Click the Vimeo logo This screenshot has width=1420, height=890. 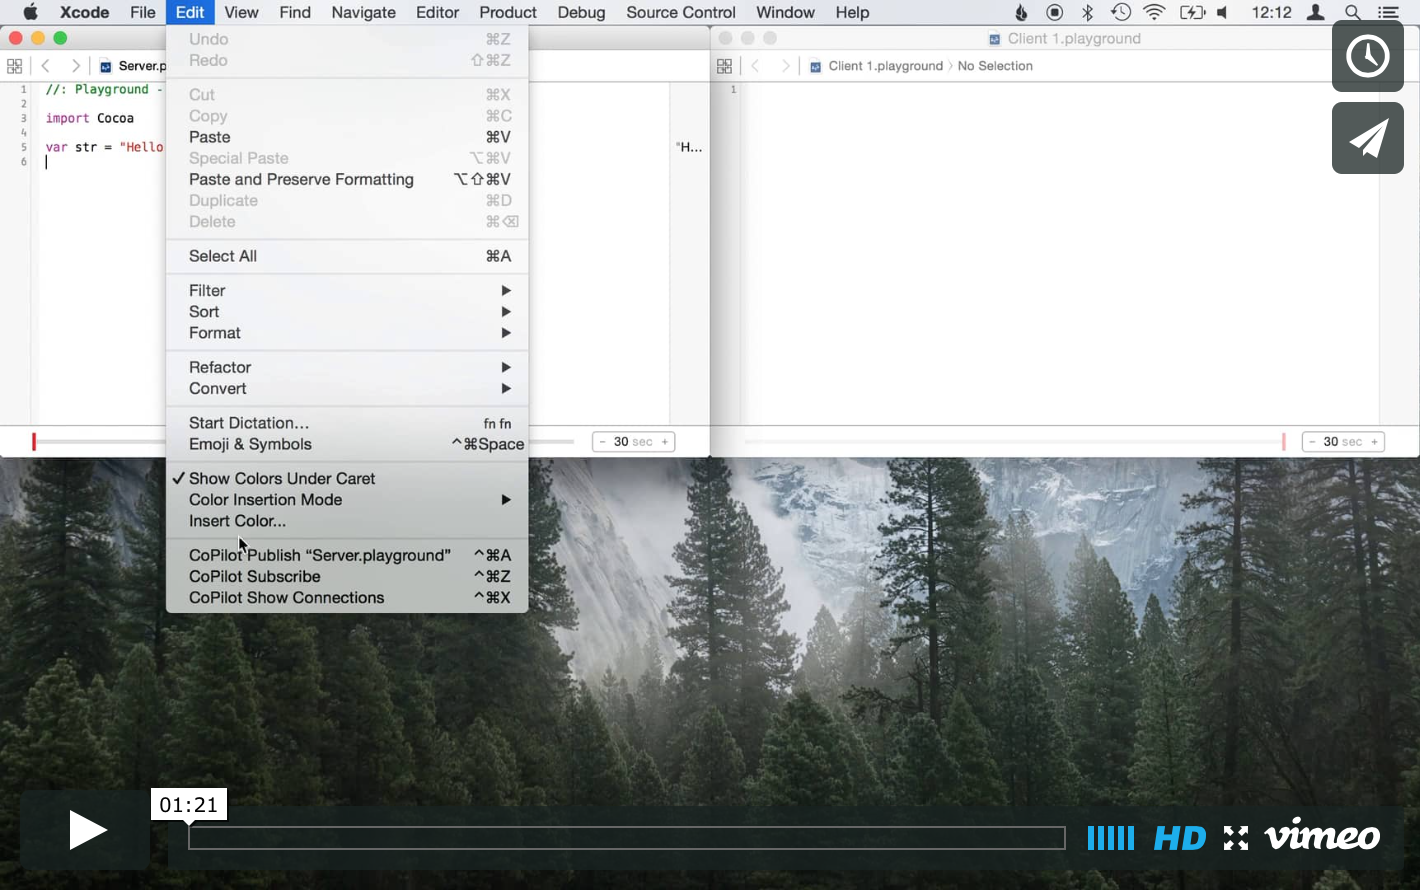tap(1322, 836)
